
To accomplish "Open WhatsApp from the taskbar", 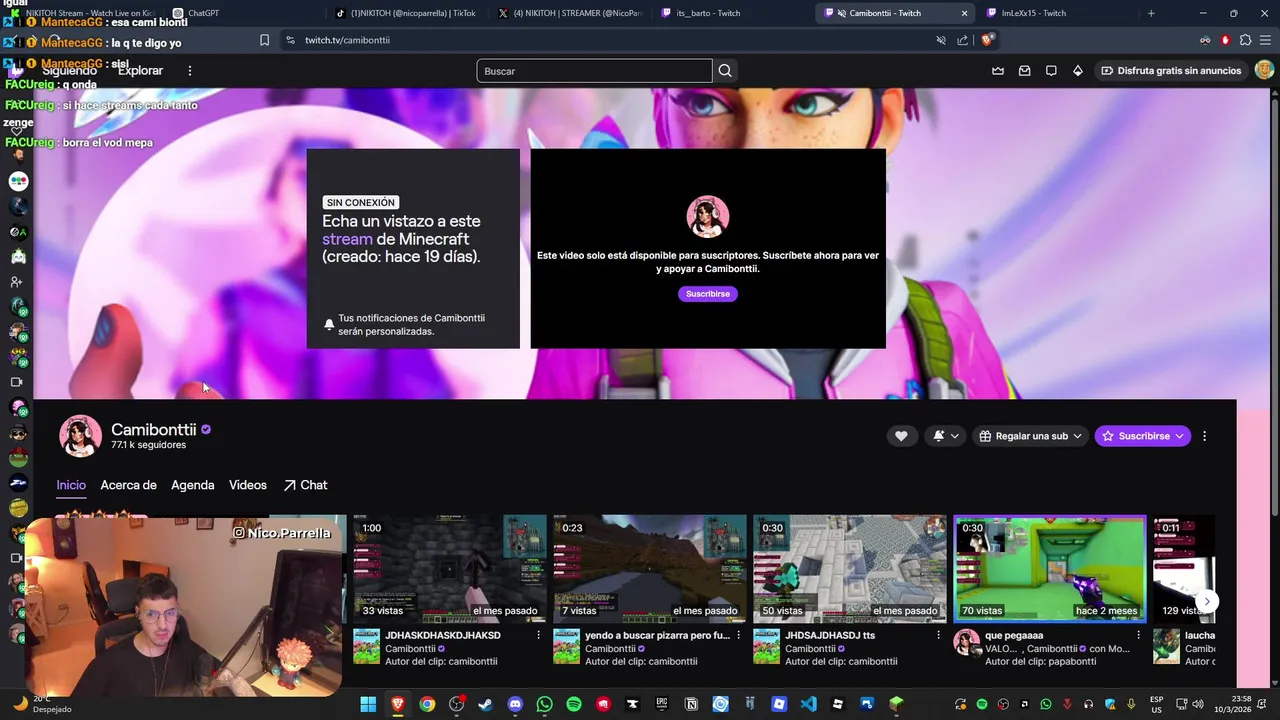I will click(544, 704).
